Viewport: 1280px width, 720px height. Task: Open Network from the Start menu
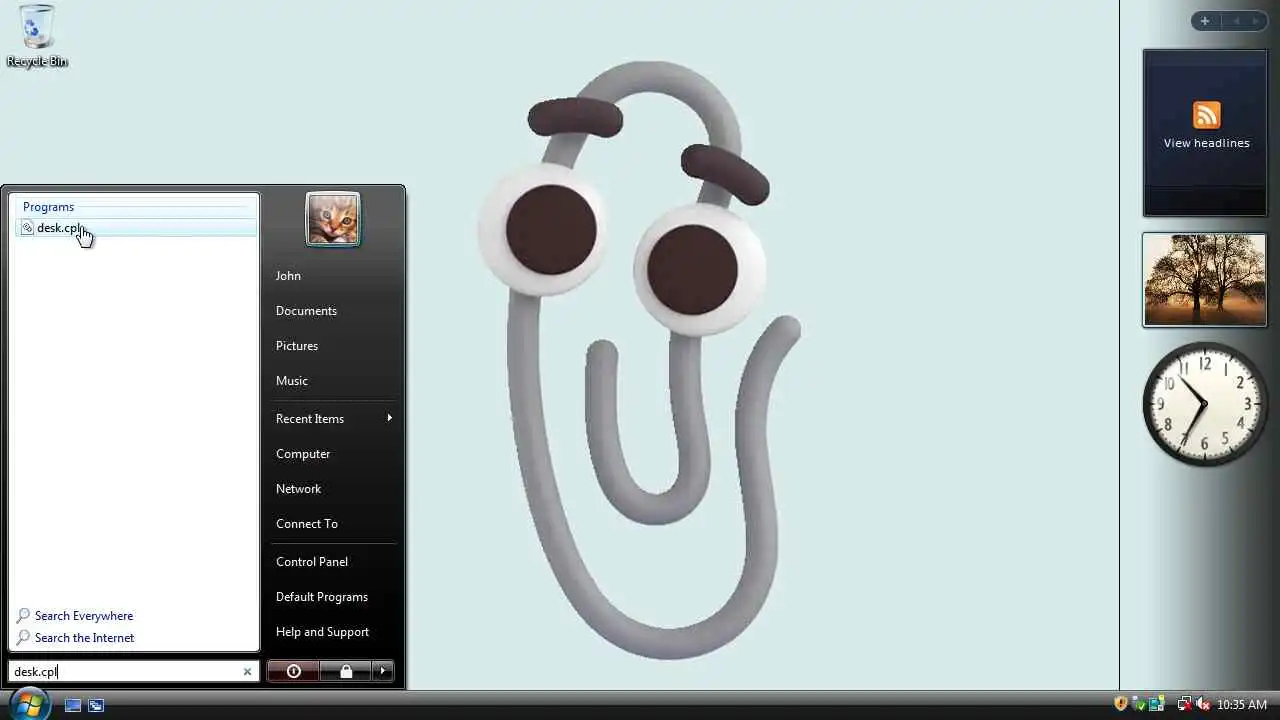click(298, 489)
